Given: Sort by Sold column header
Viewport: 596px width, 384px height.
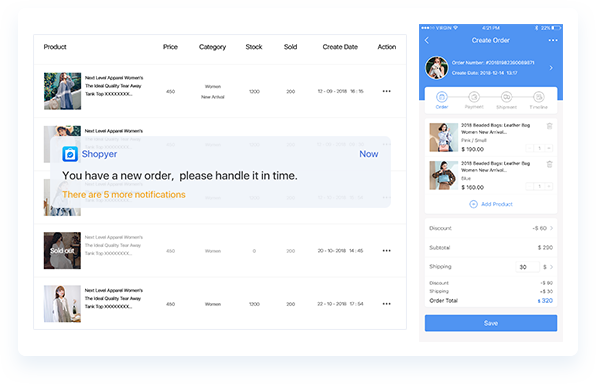Looking at the screenshot, I should (290, 47).
